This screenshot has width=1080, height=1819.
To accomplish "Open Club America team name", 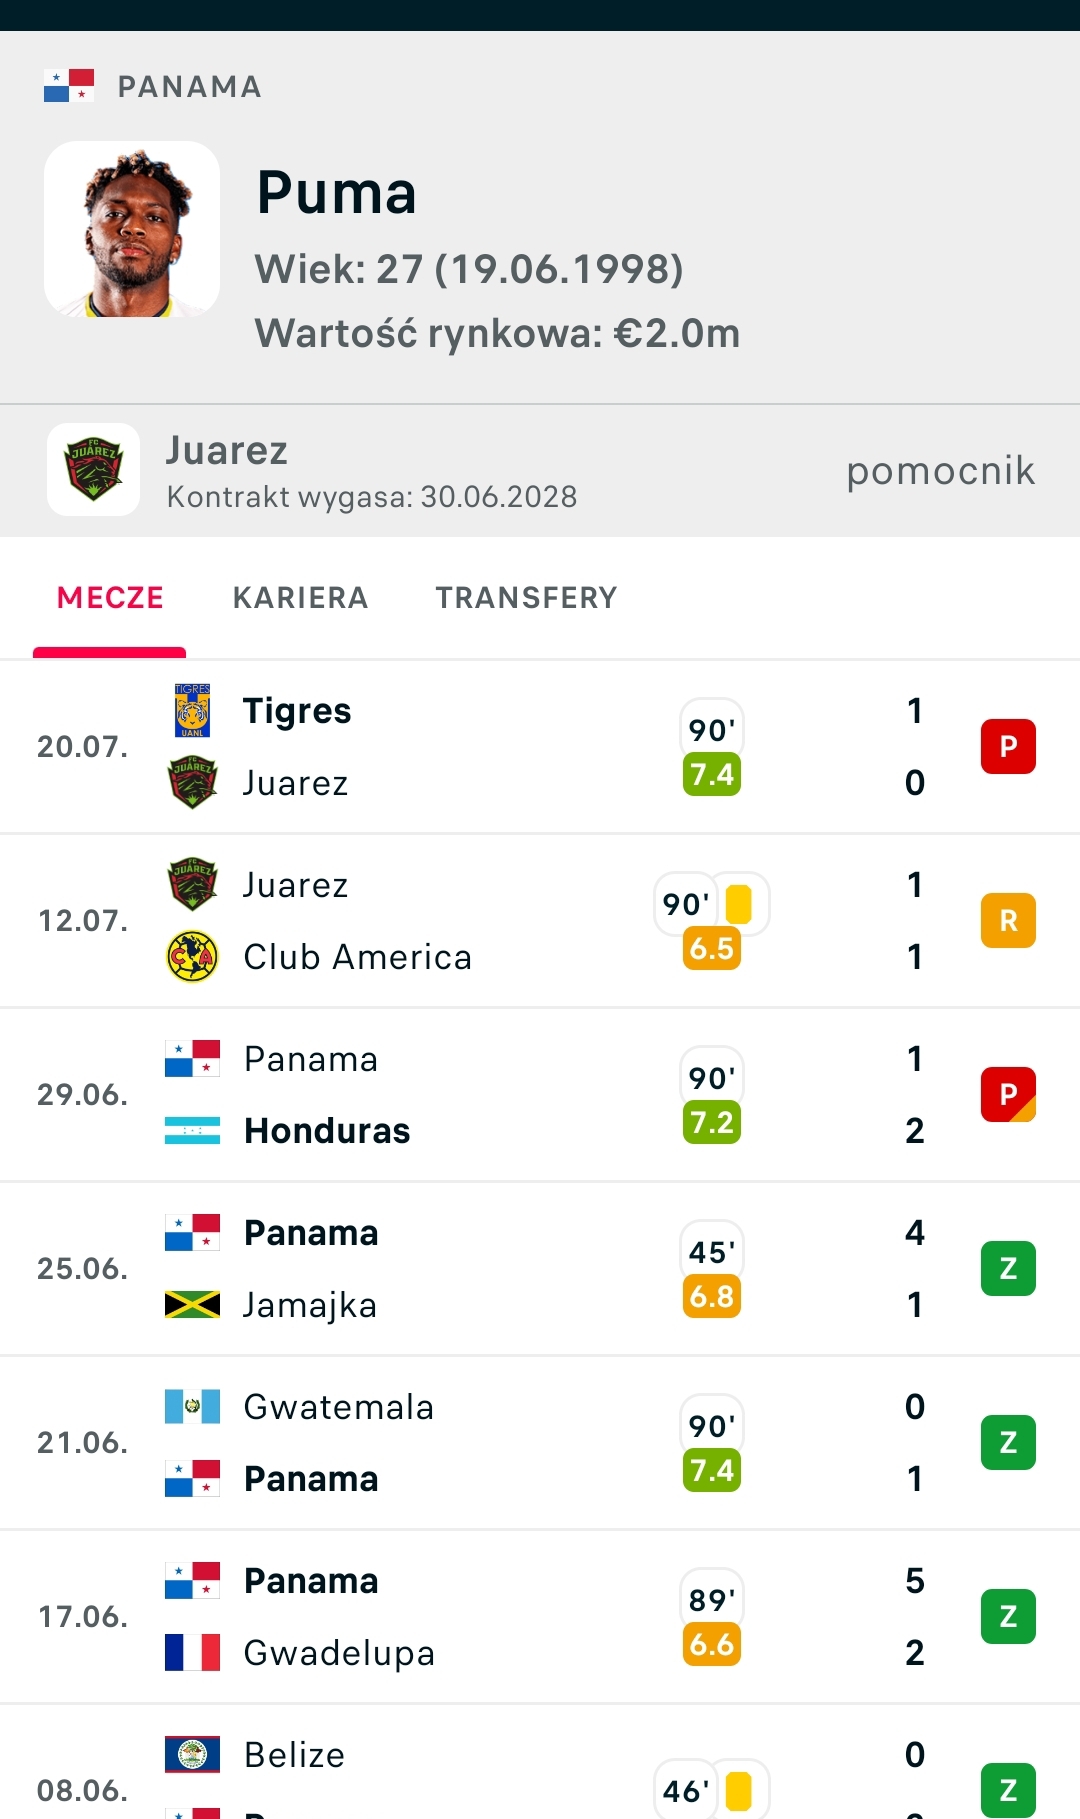I will tap(357, 957).
